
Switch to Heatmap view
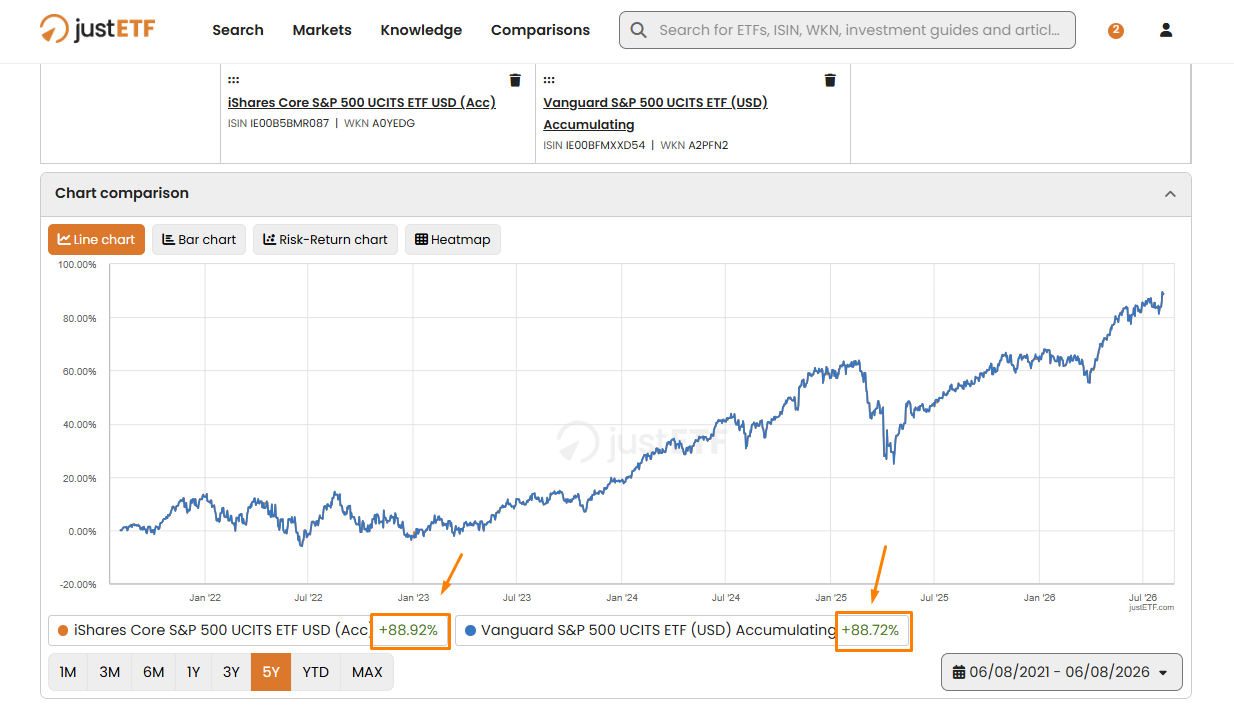click(x=453, y=239)
